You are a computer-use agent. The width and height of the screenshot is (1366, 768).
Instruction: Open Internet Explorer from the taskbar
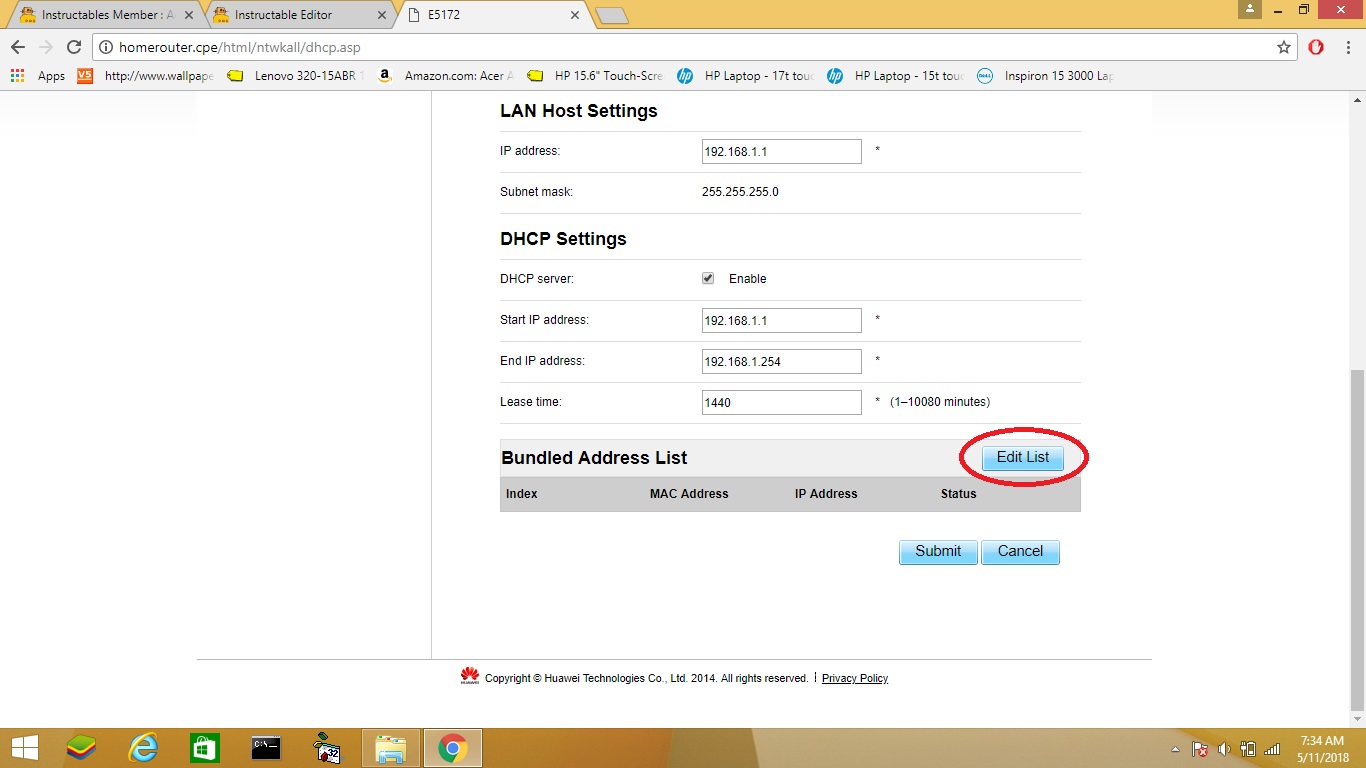pos(144,748)
